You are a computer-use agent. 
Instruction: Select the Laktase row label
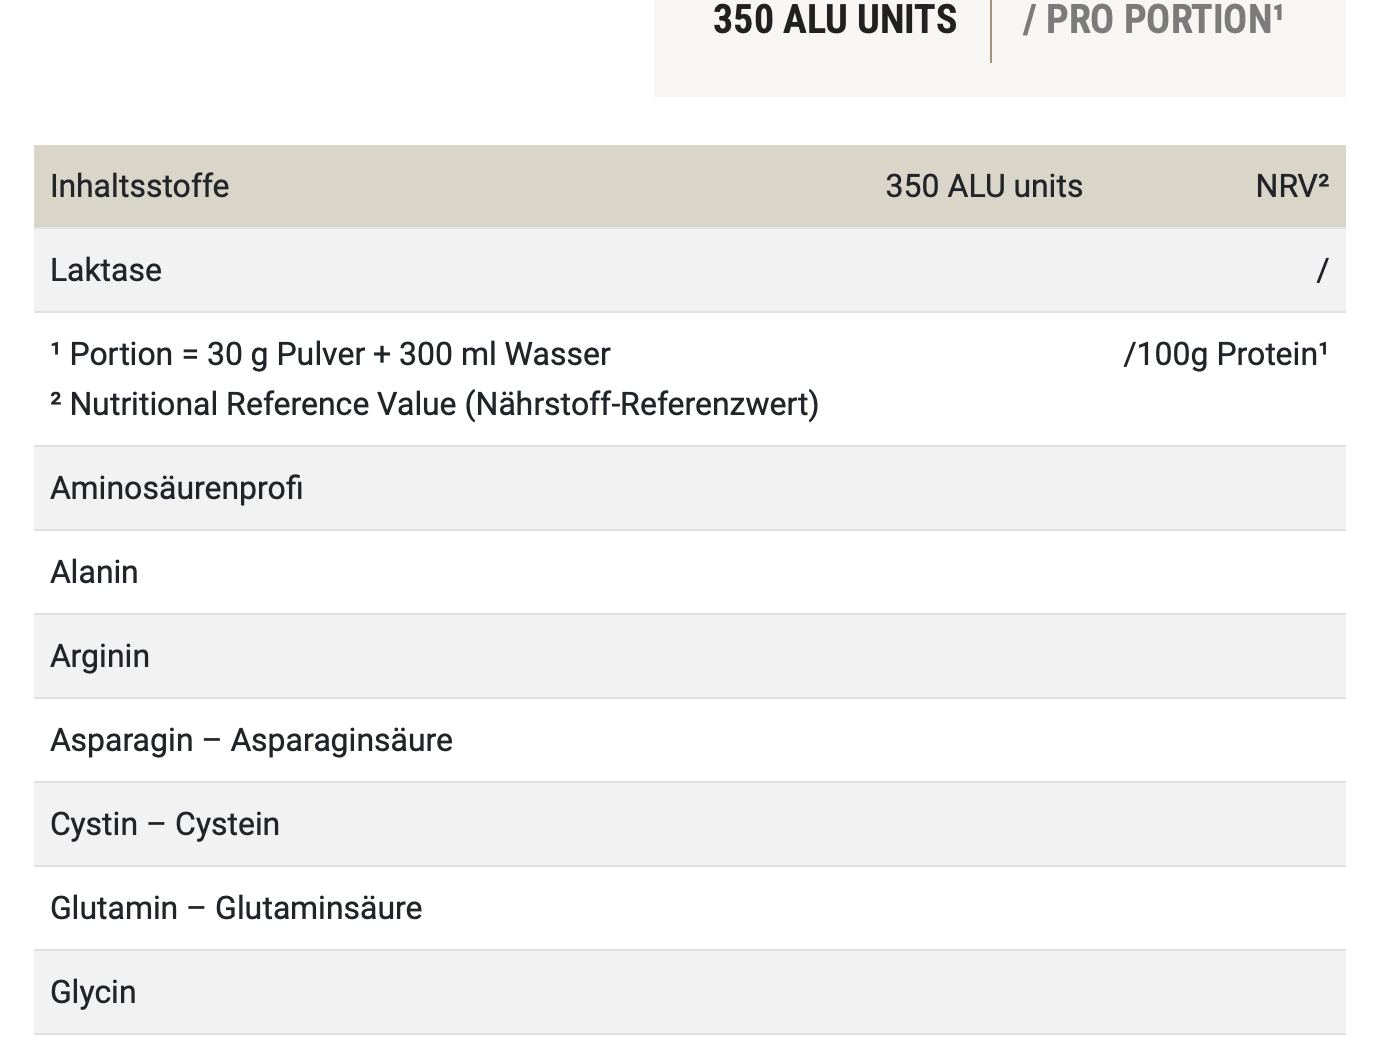[106, 270]
